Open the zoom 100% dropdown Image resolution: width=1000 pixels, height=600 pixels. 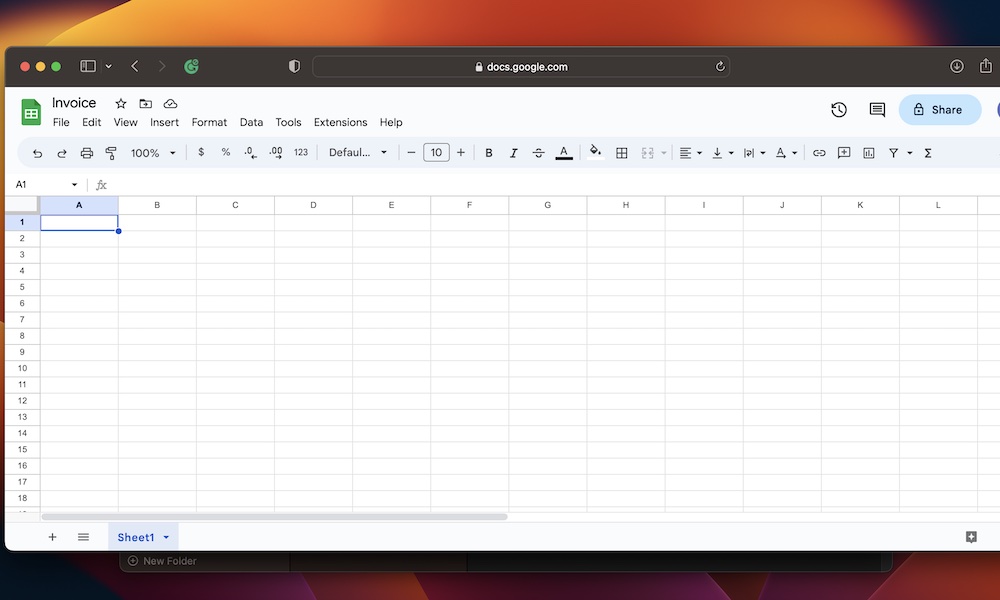click(153, 153)
